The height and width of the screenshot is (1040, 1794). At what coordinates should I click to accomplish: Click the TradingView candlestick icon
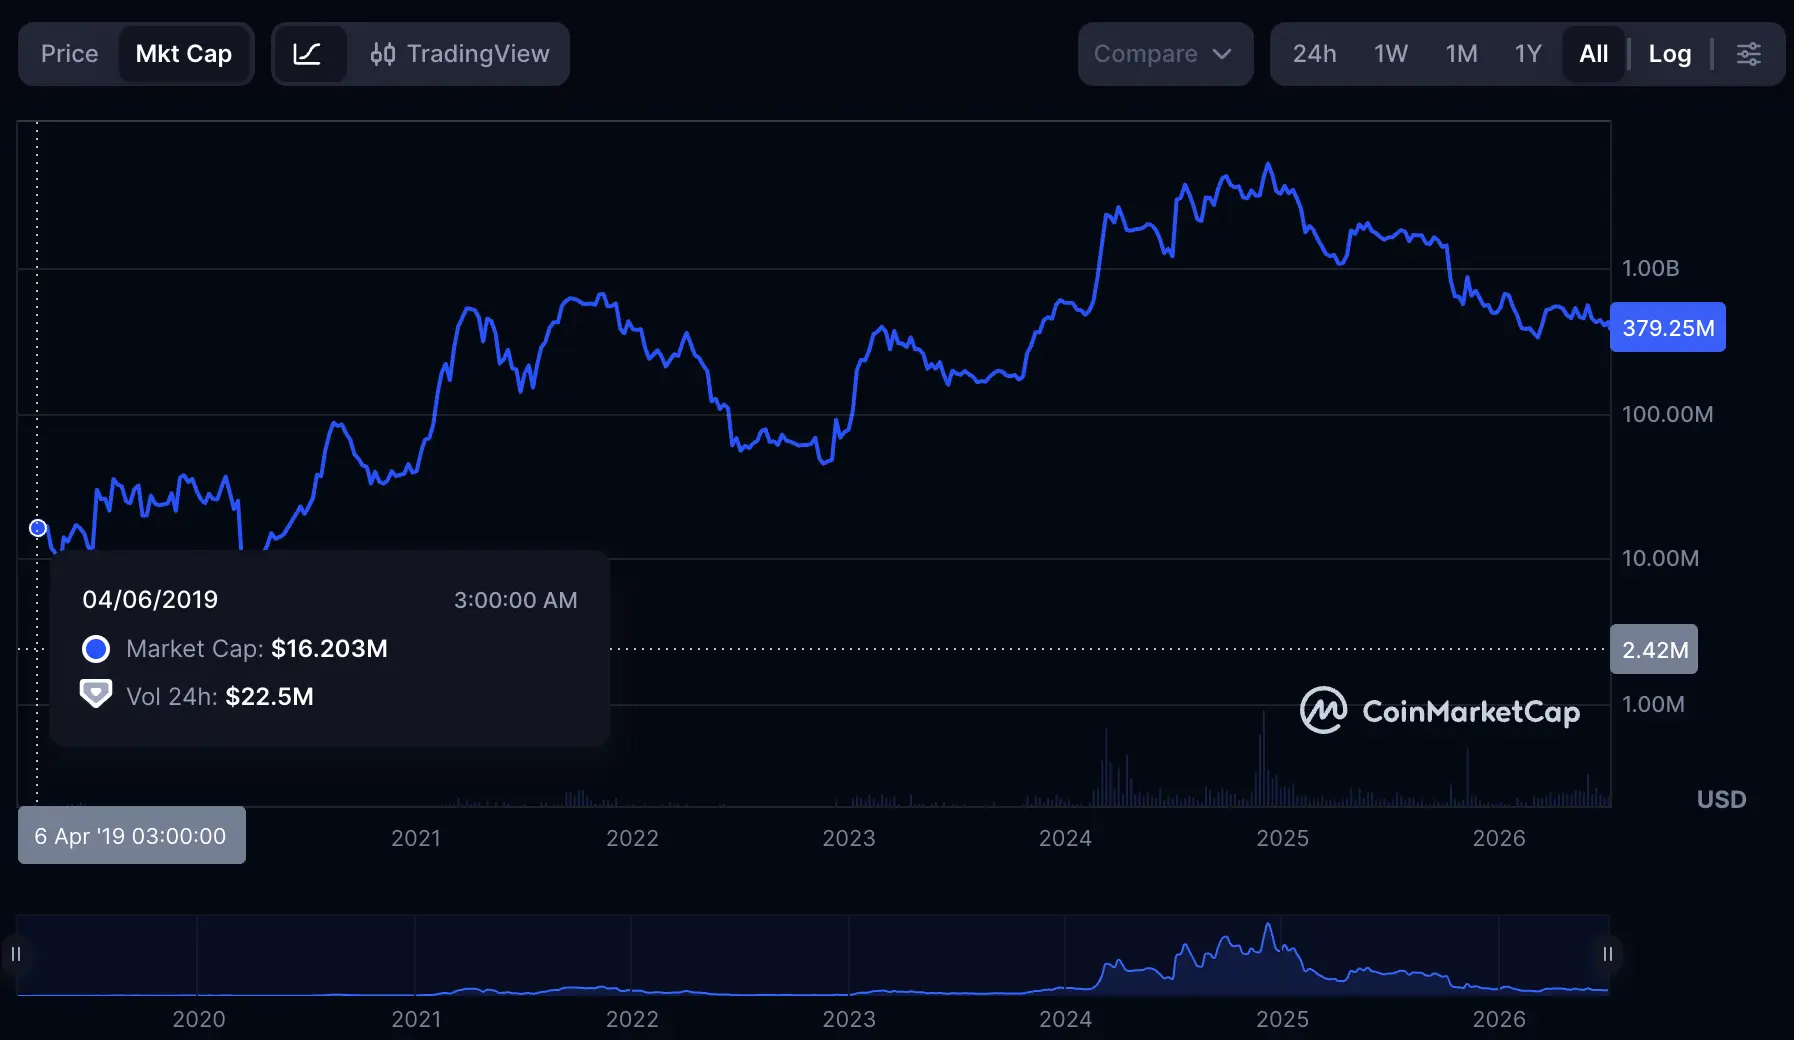(382, 54)
